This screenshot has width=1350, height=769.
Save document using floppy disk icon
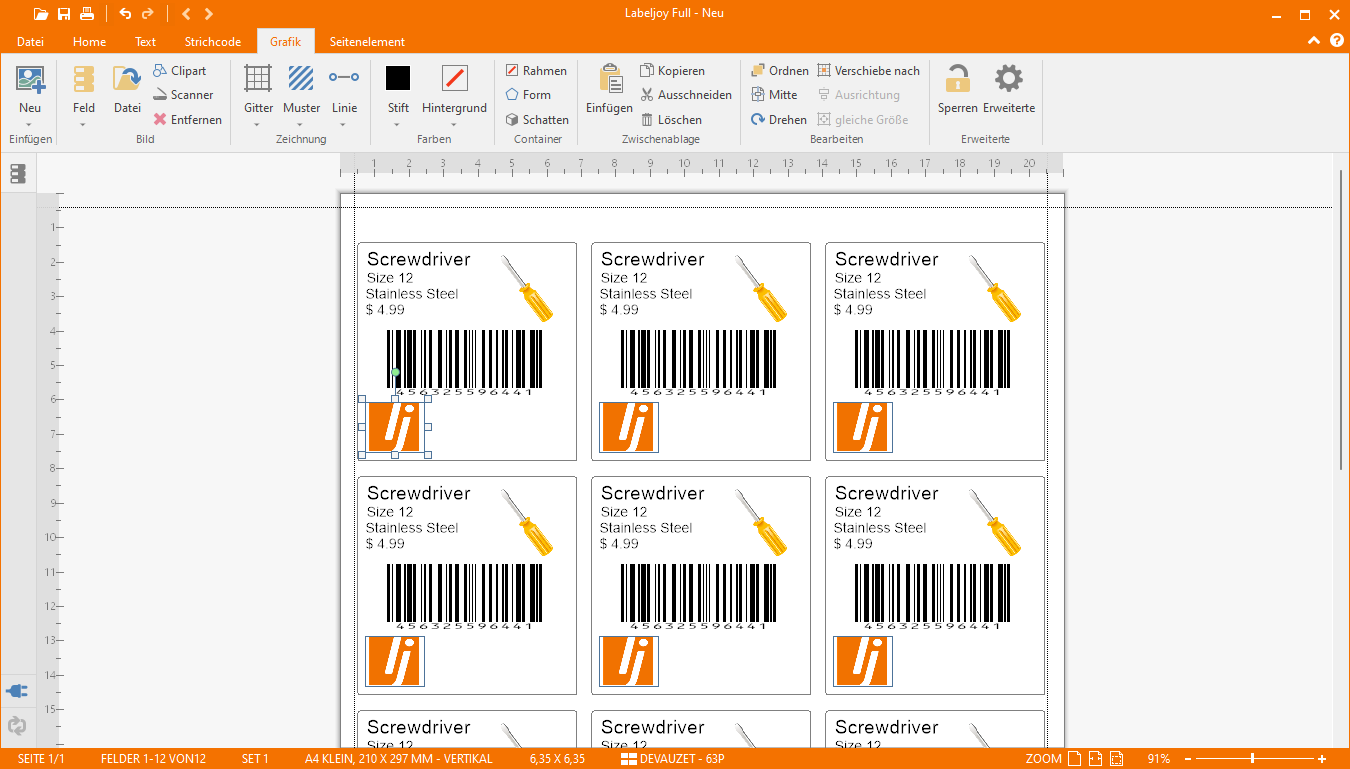[64, 14]
